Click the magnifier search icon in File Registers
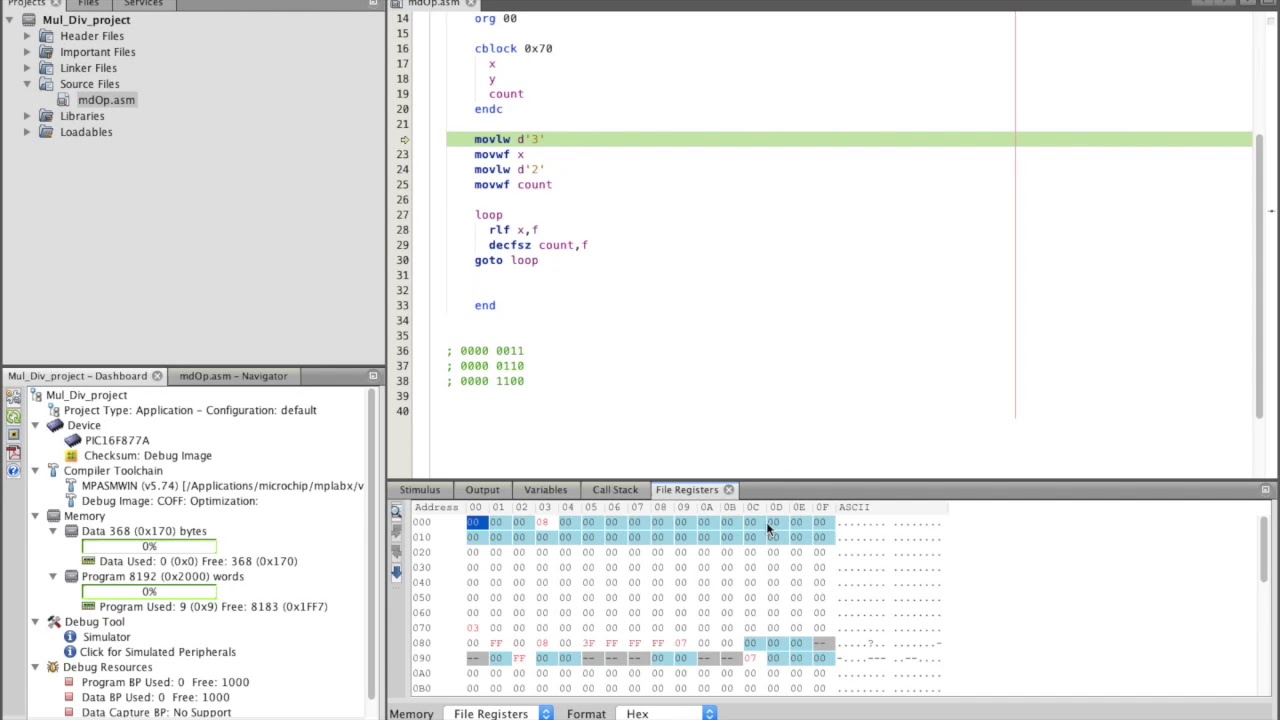This screenshot has width=1280, height=720. (x=396, y=511)
